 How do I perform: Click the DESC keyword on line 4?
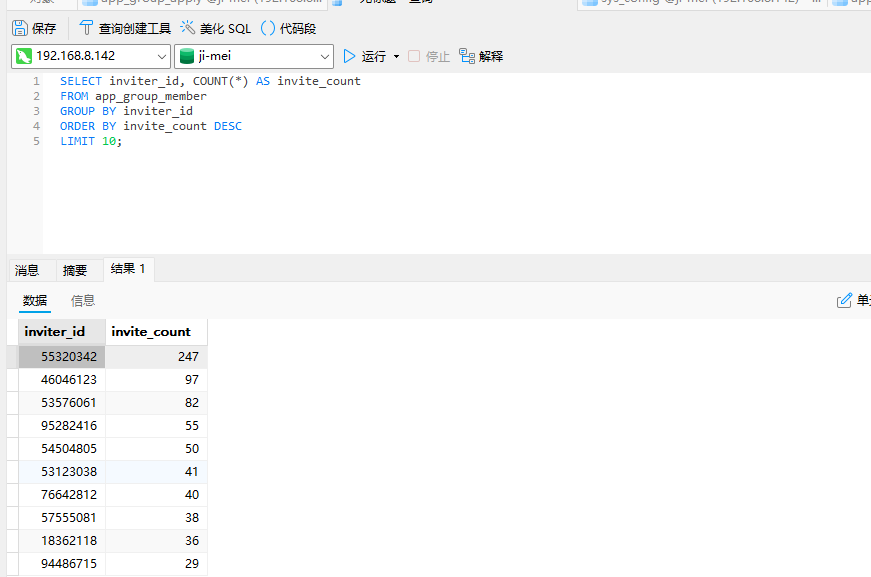pos(228,126)
